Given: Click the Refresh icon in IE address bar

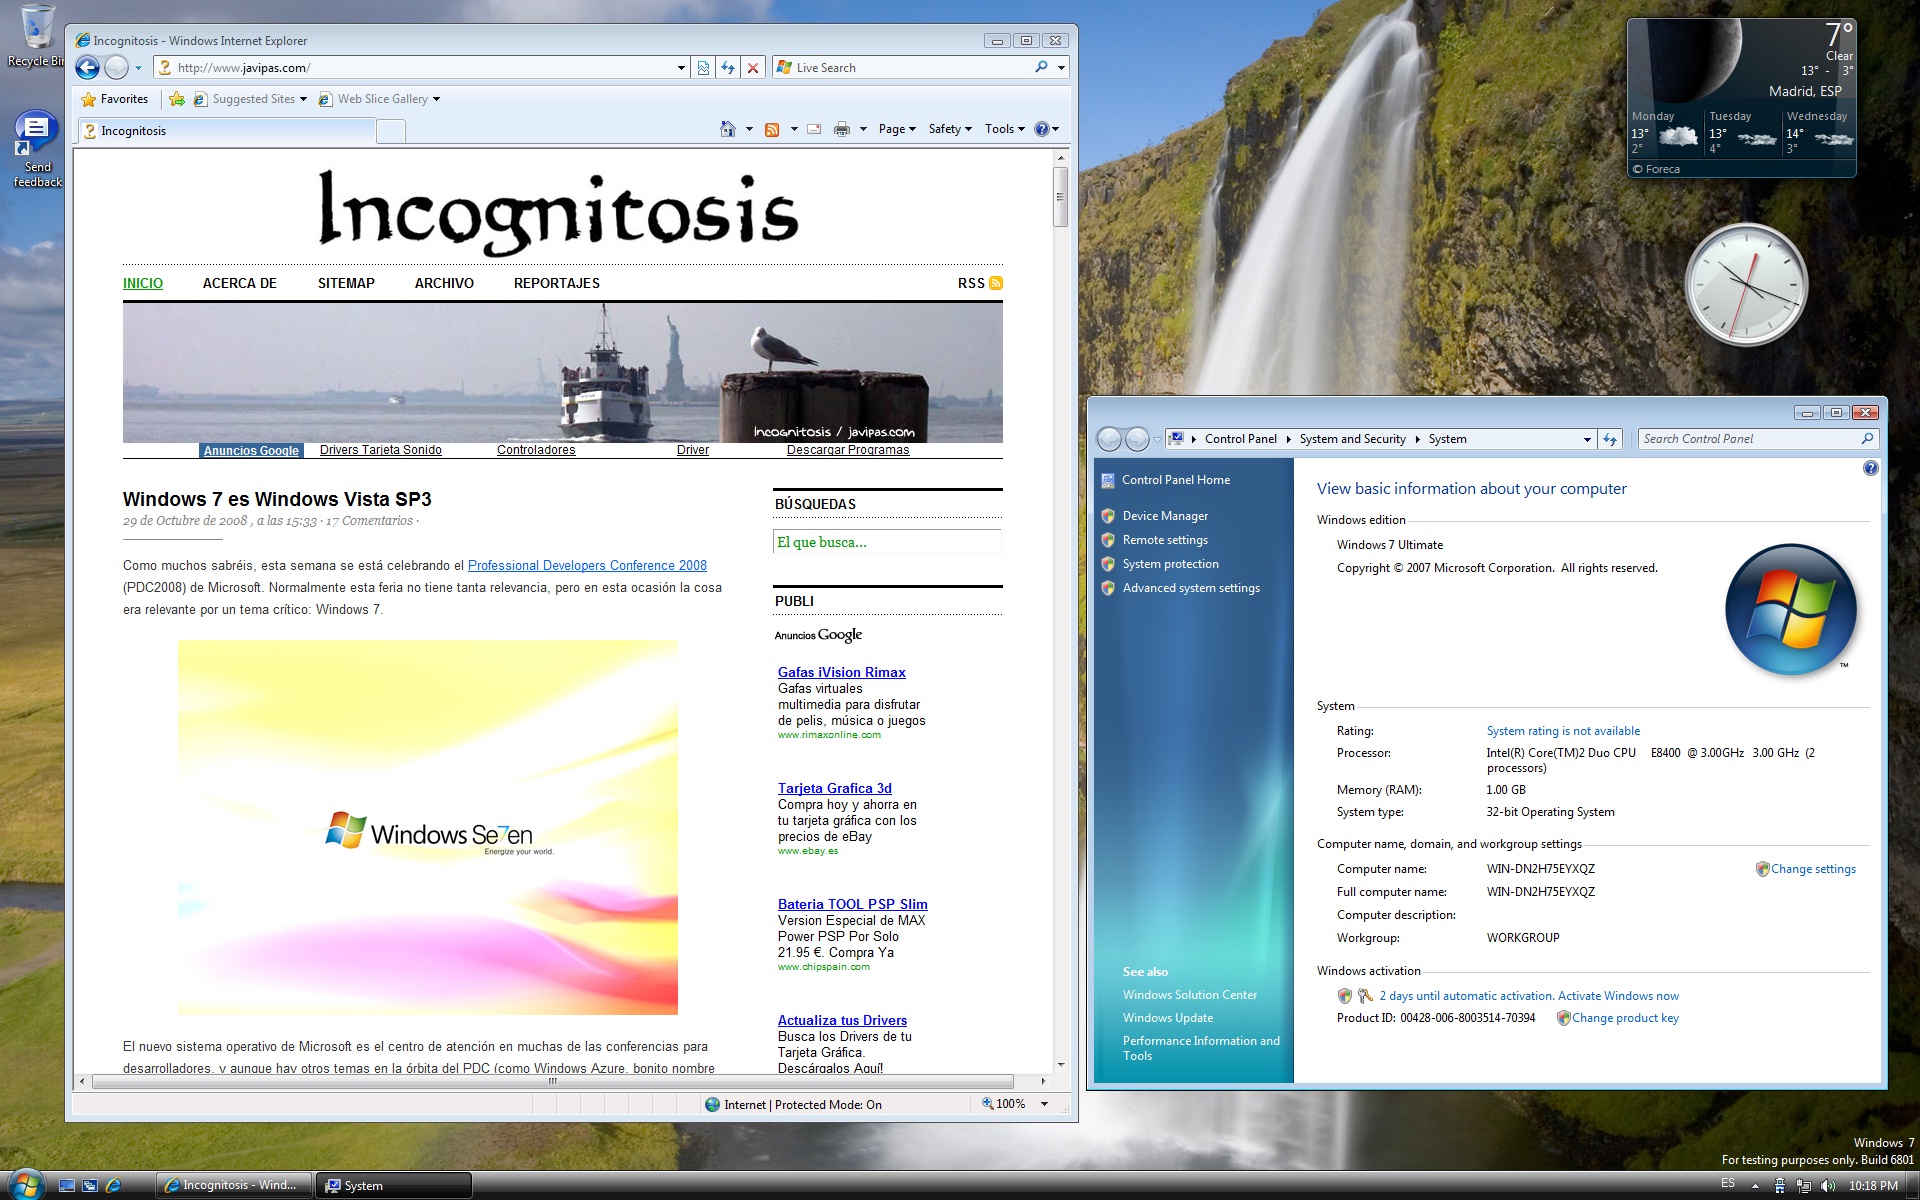Looking at the screenshot, I should tap(728, 68).
